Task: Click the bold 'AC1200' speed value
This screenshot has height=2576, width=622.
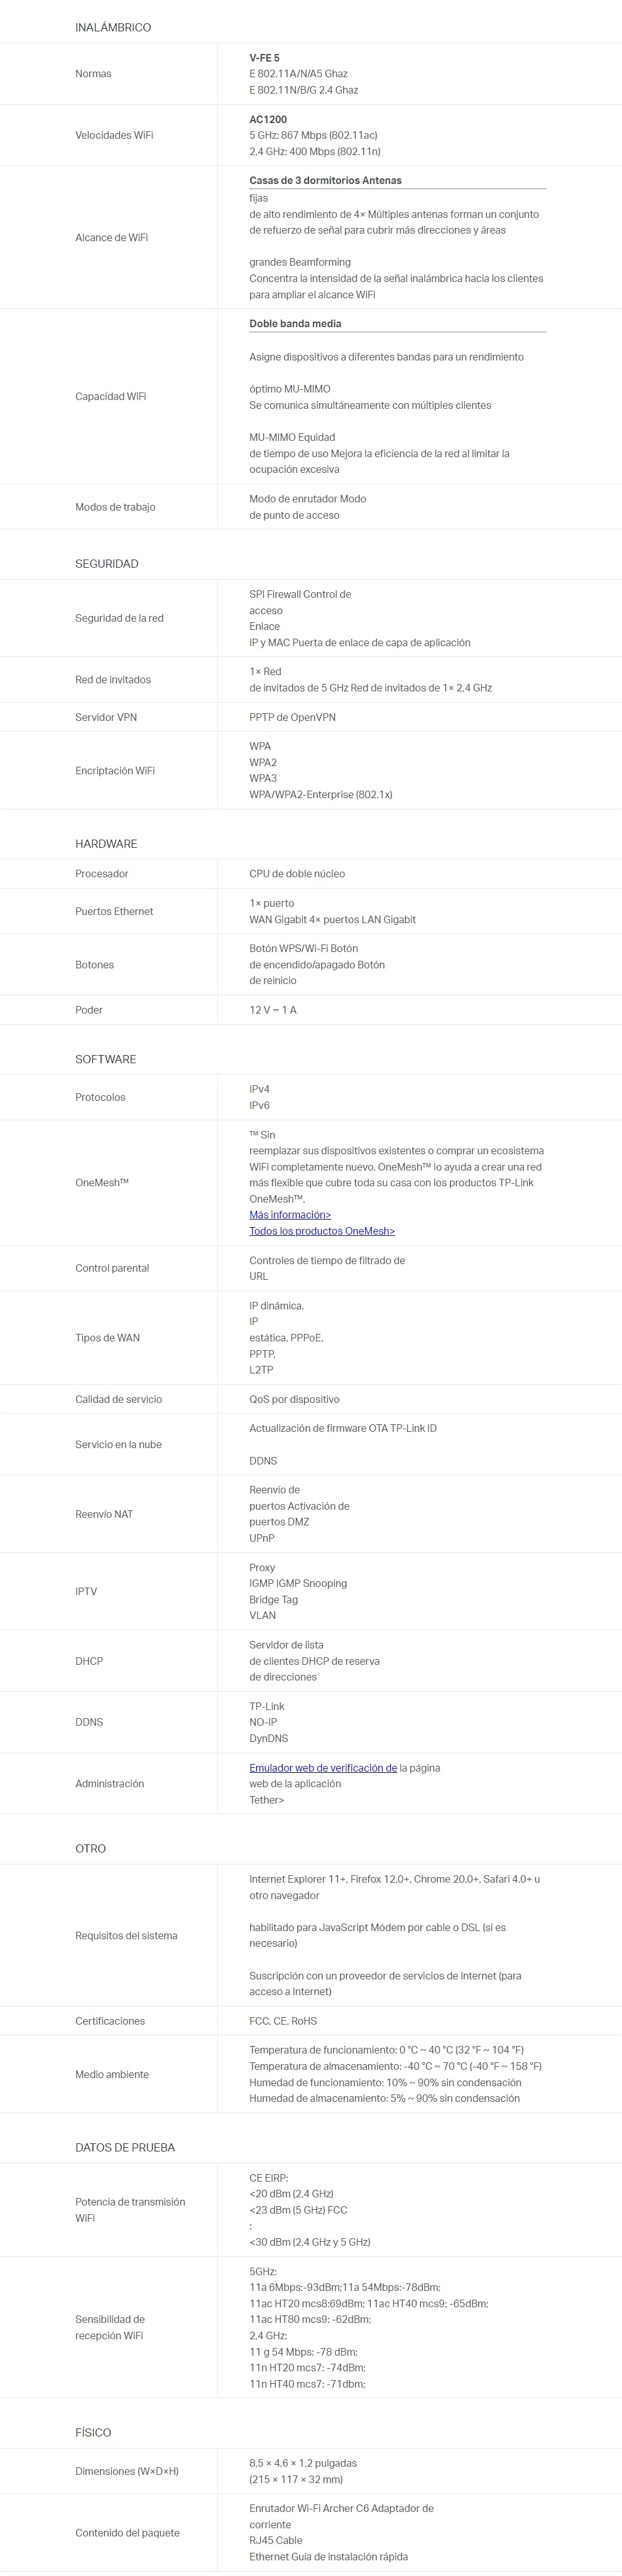Action: (268, 119)
